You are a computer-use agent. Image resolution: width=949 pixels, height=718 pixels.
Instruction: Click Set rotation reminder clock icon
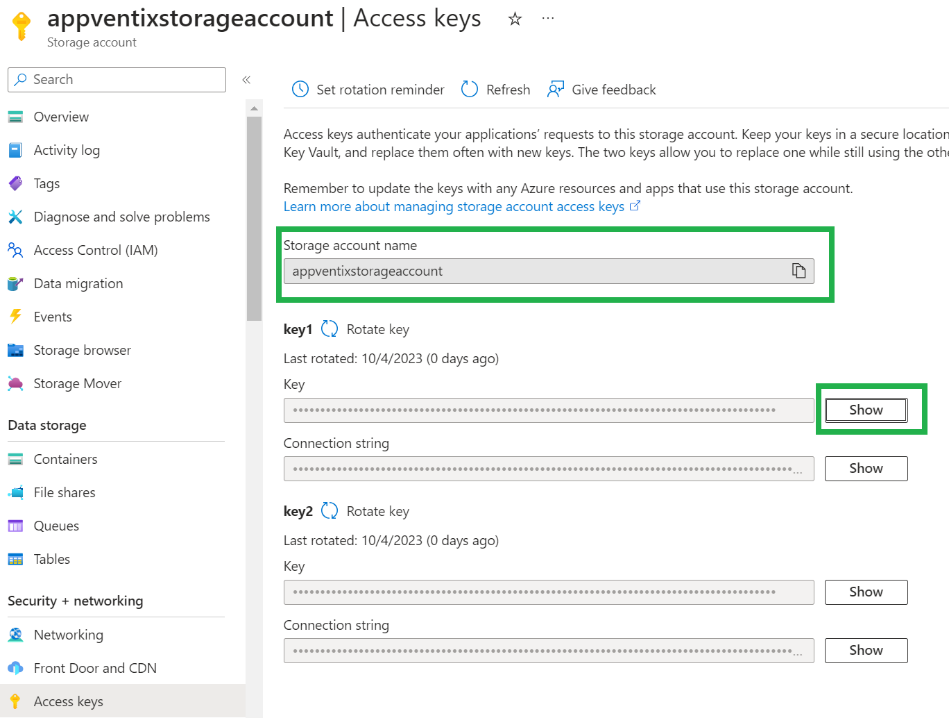(300, 90)
